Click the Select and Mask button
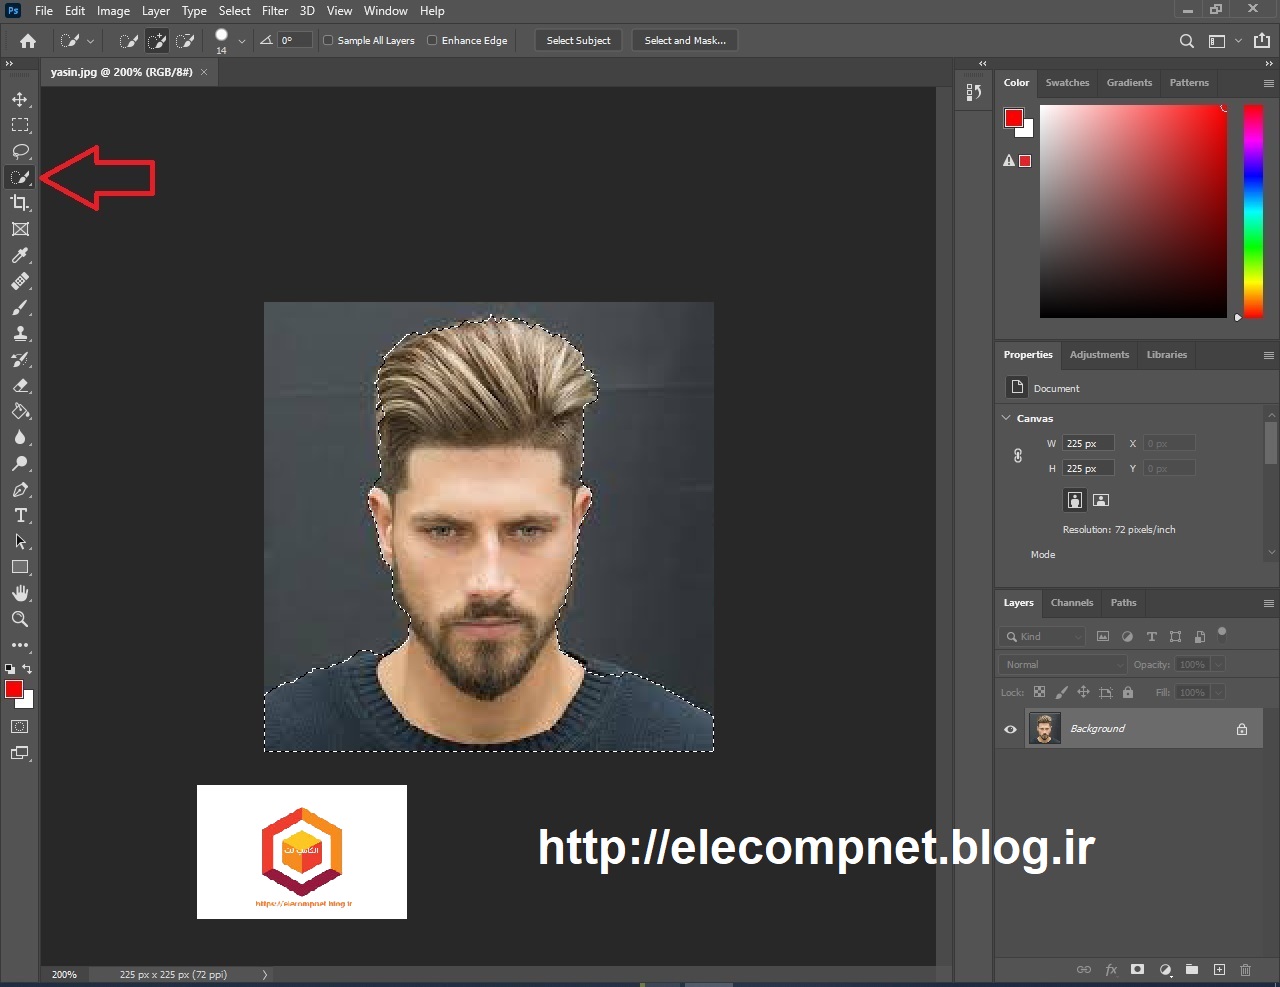Image resolution: width=1280 pixels, height=987 pixels. click(685, 41)
